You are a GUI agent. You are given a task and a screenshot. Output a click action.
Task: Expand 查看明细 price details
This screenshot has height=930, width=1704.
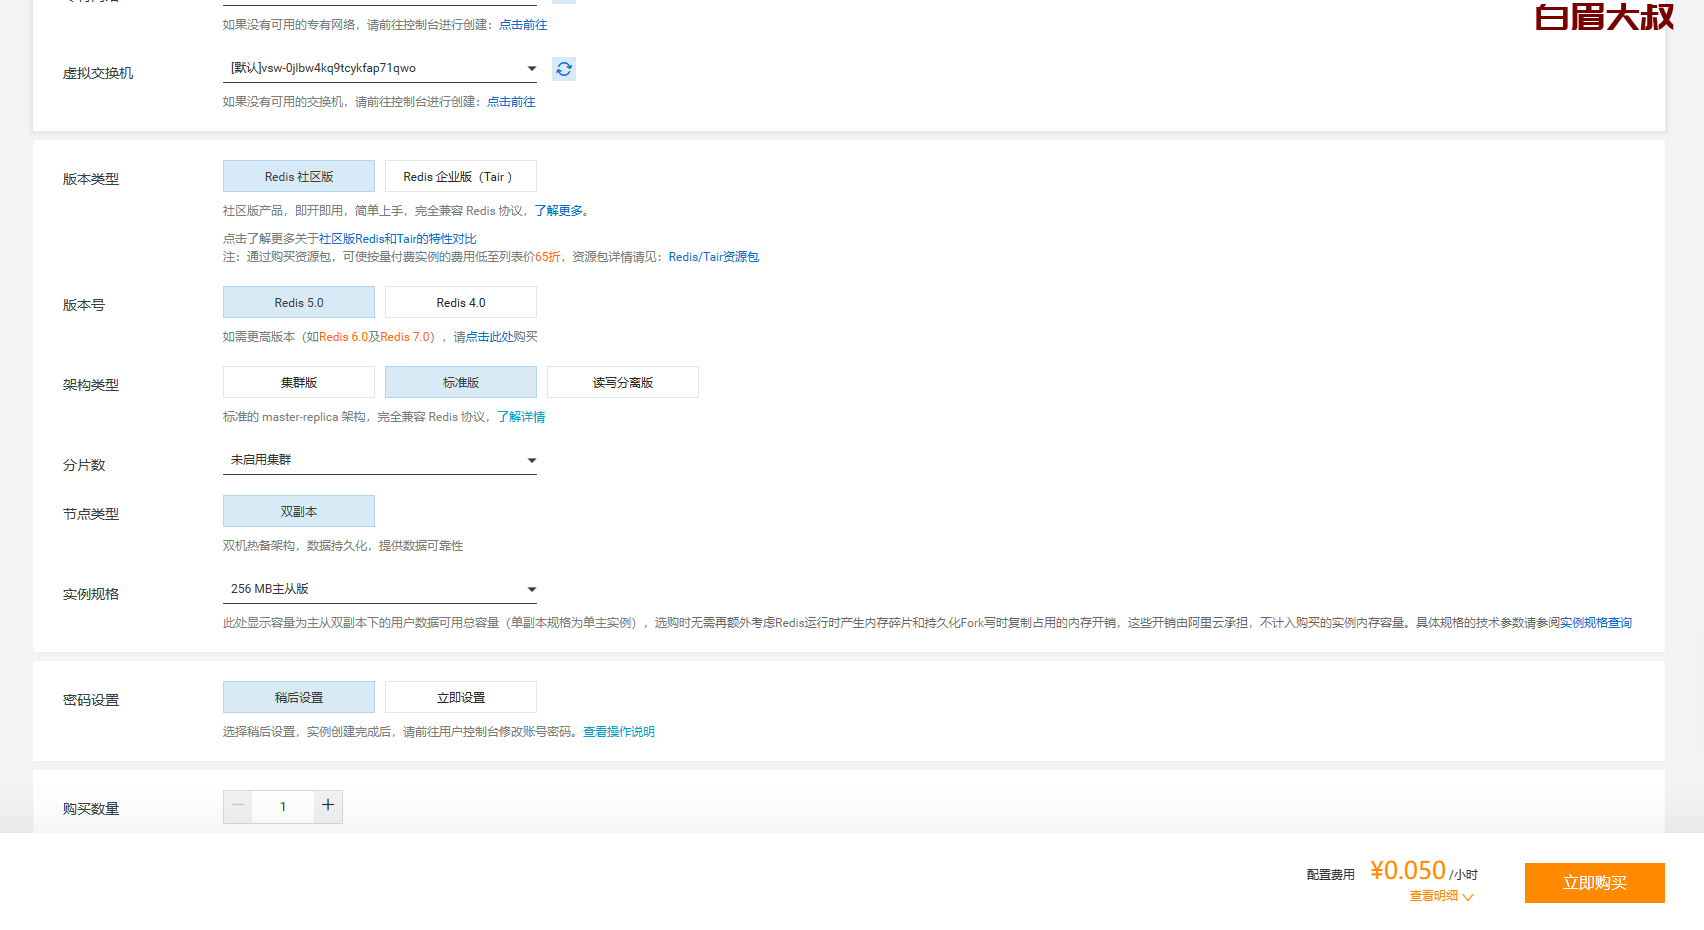click(x=1441, y=896)
